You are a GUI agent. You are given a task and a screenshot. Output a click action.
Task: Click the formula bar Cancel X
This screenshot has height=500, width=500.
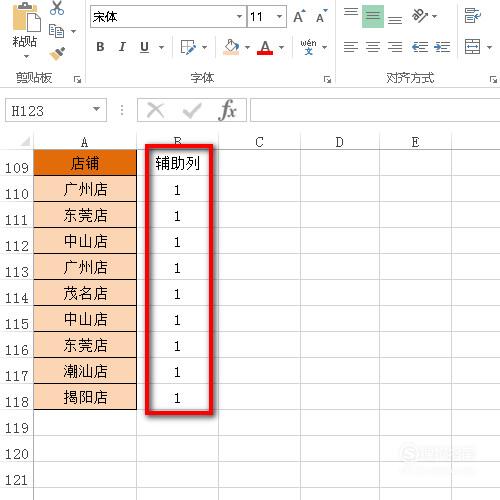coord(155,110)
